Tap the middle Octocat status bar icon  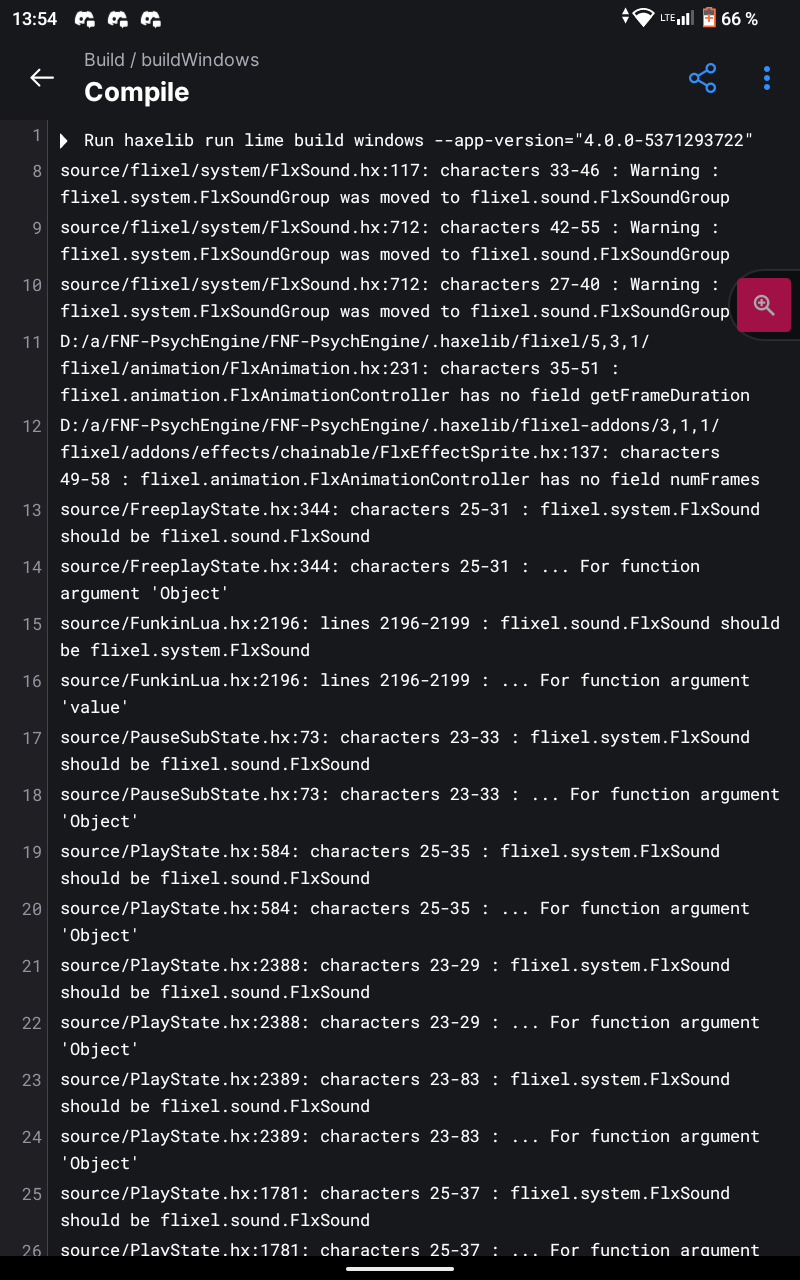coord(118,18)
